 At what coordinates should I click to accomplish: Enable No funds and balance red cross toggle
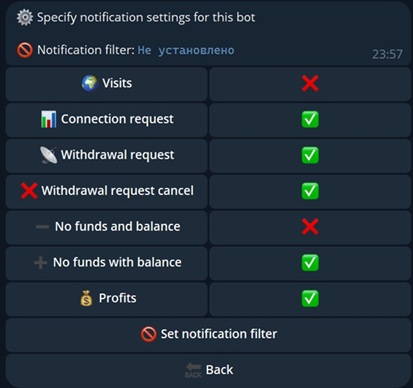[x=310, y=227]
